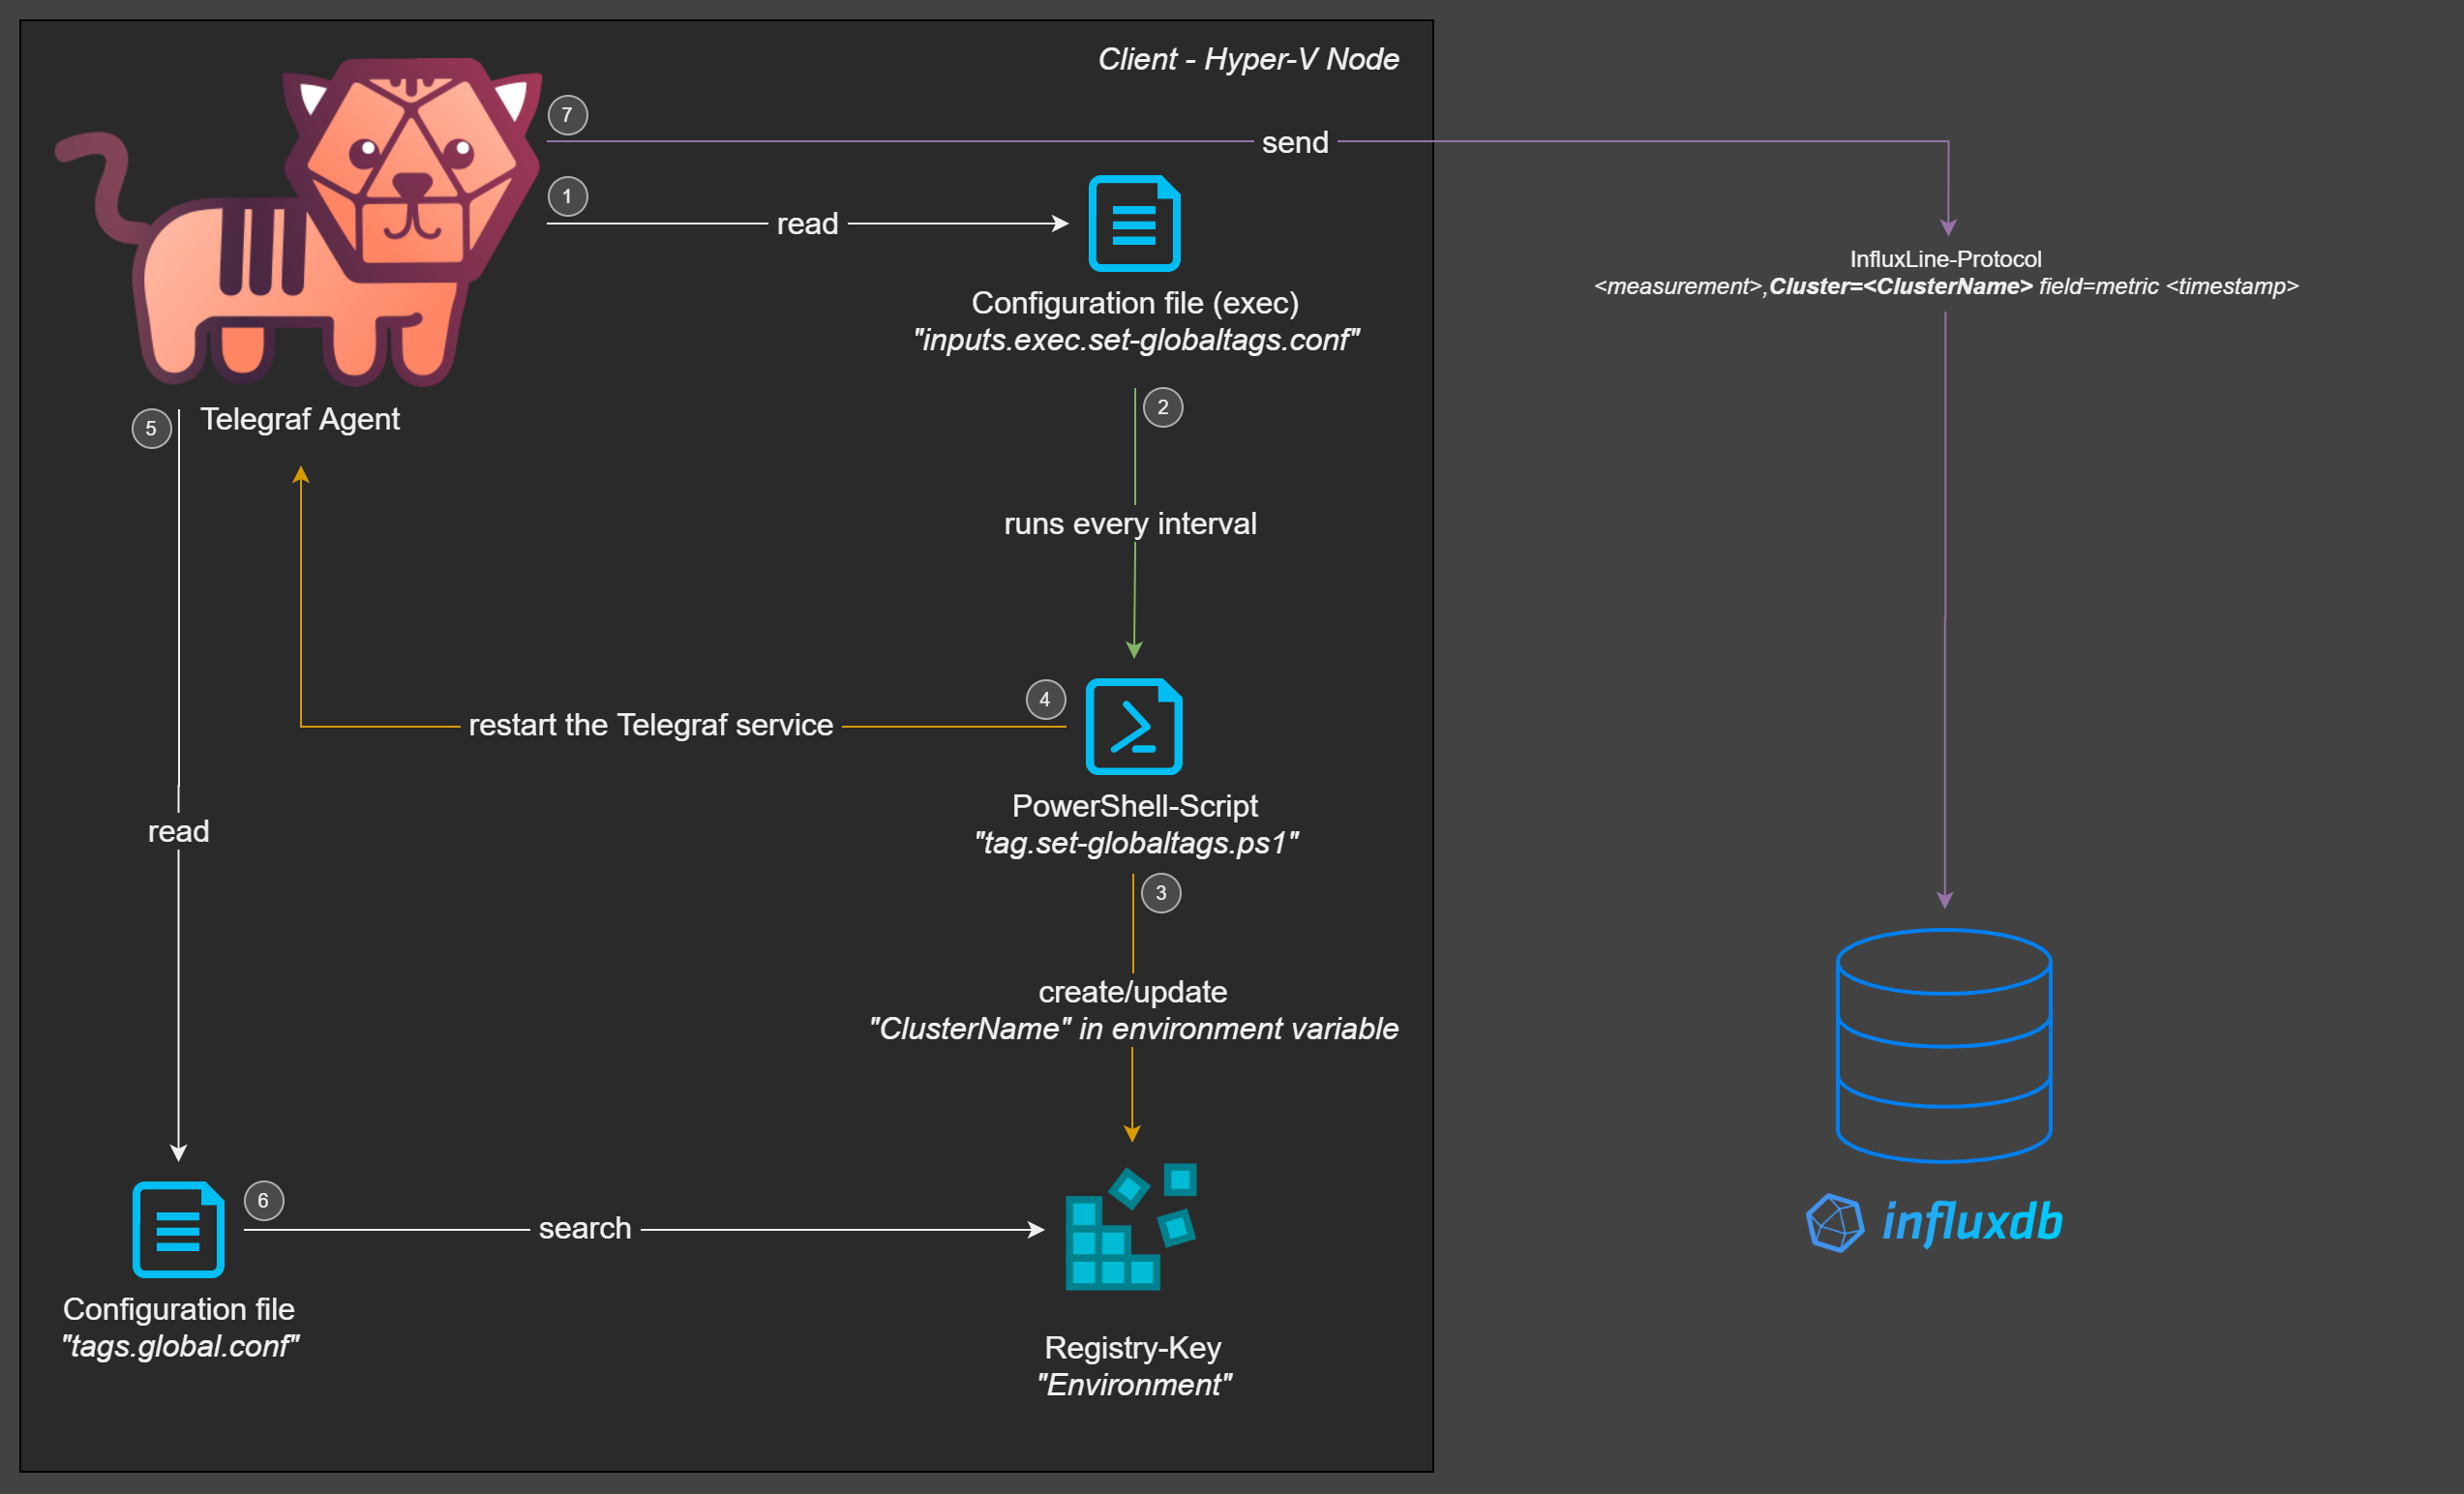
Task: Select the 'tags.global.conf' filename text
Action: (180, 1346)
